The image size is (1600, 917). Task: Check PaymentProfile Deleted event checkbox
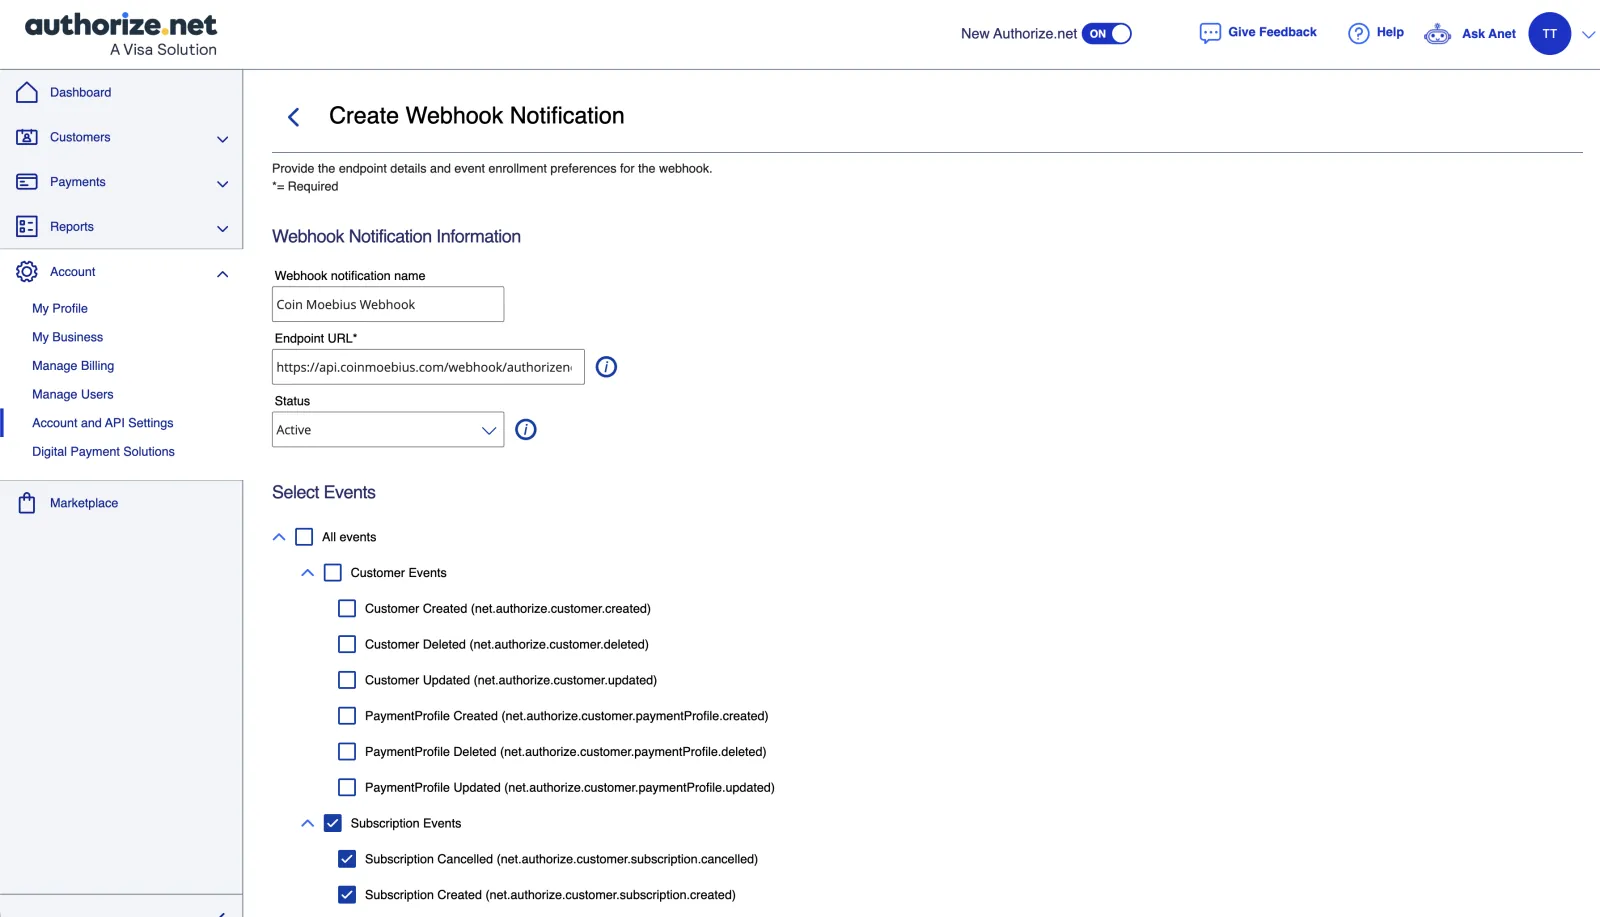click(347, 752)
